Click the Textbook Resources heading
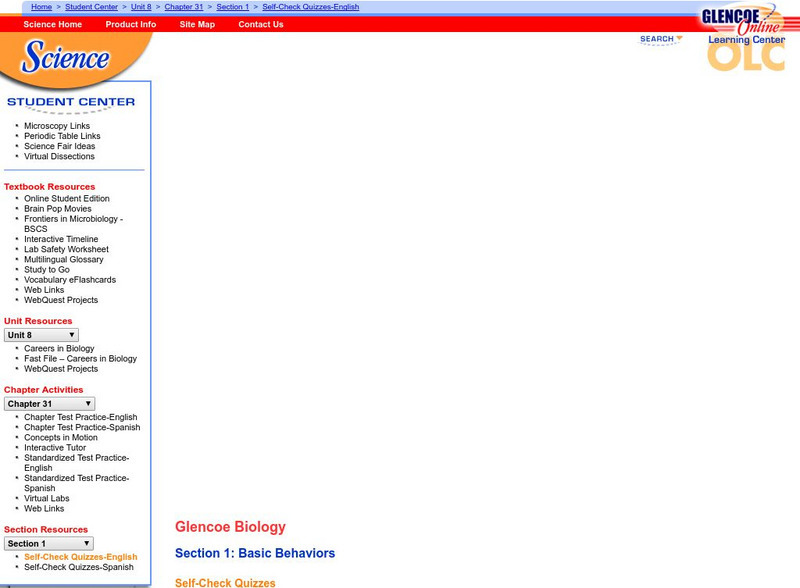Screen dimensions: 800x588 49,187
